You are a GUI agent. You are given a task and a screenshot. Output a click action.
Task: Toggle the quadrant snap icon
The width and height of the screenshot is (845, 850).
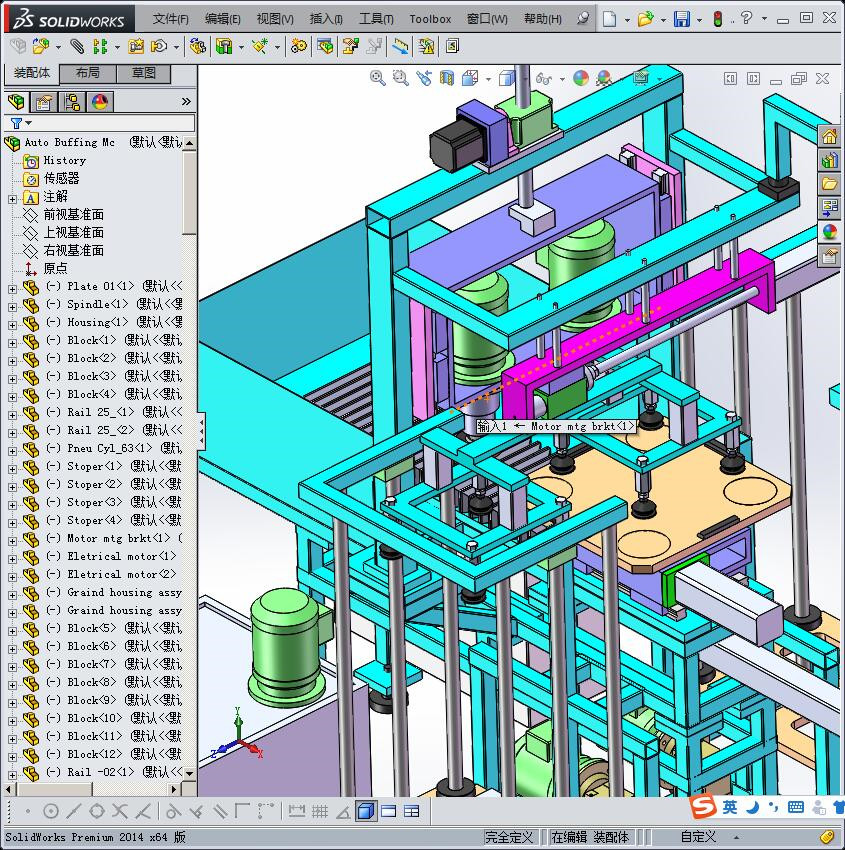[x=97, y=811]
